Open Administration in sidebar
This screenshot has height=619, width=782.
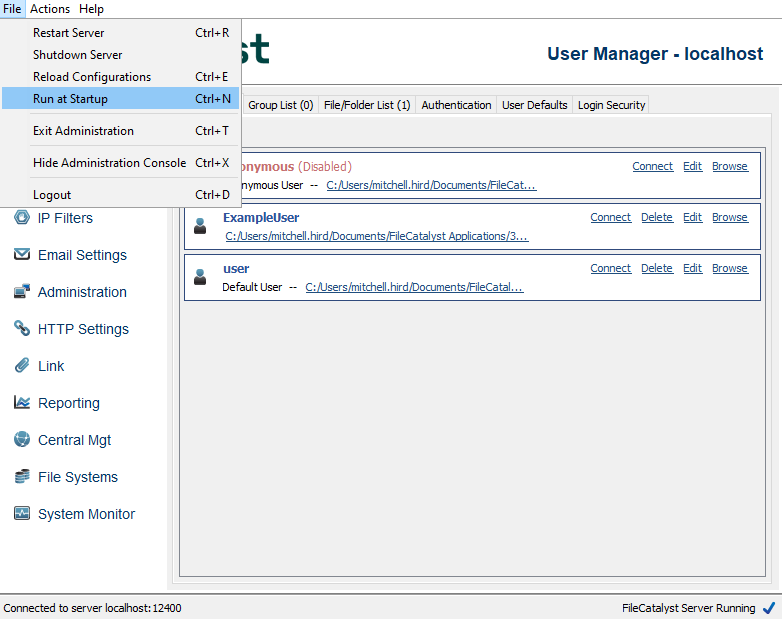coord(82,292)
